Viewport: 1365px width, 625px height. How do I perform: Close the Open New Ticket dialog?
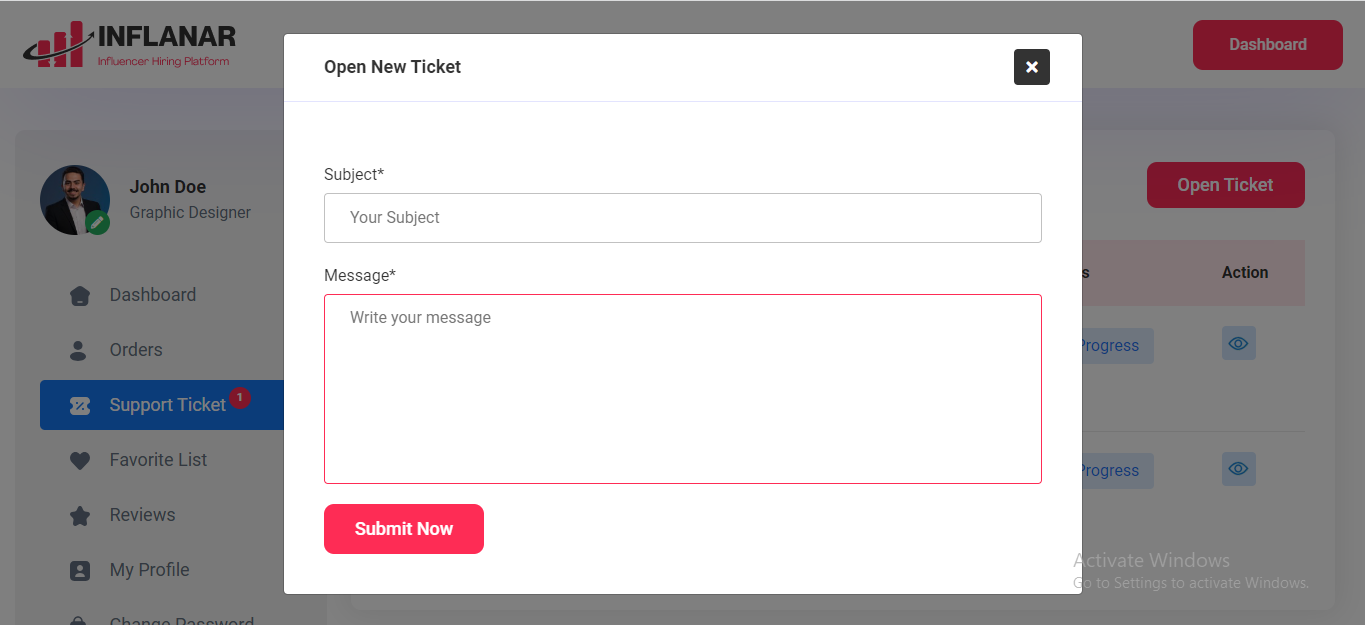[1031, 67]
